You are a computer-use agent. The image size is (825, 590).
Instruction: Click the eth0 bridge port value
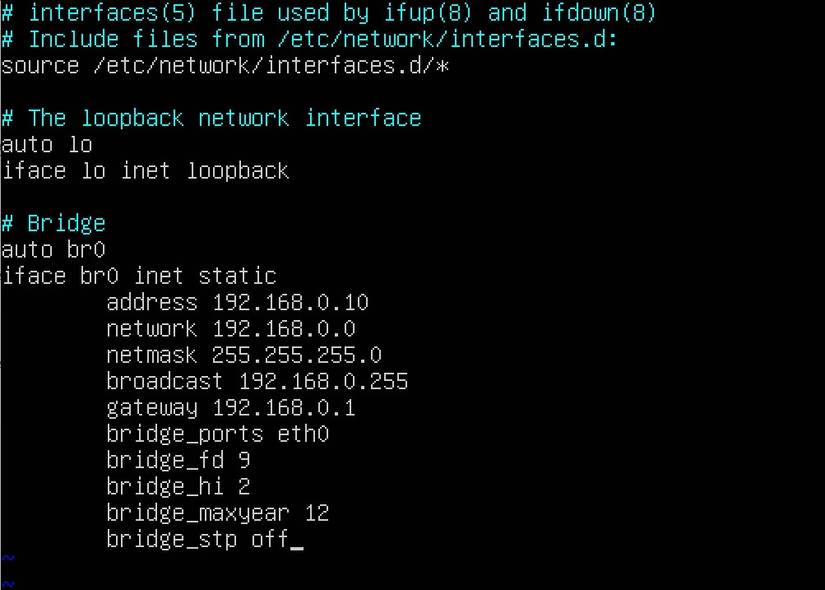(x=303, y=434)
